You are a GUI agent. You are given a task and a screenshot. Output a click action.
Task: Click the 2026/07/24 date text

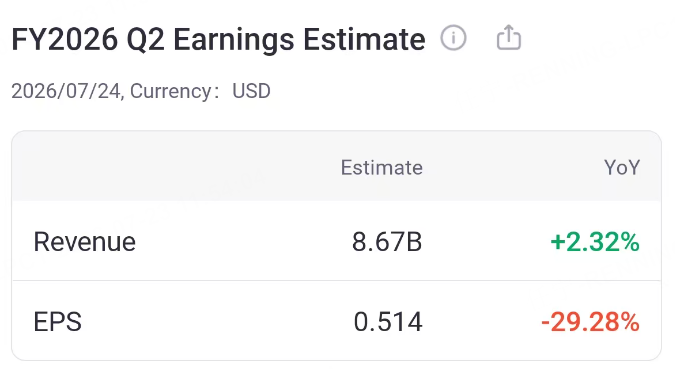(66, 91)
